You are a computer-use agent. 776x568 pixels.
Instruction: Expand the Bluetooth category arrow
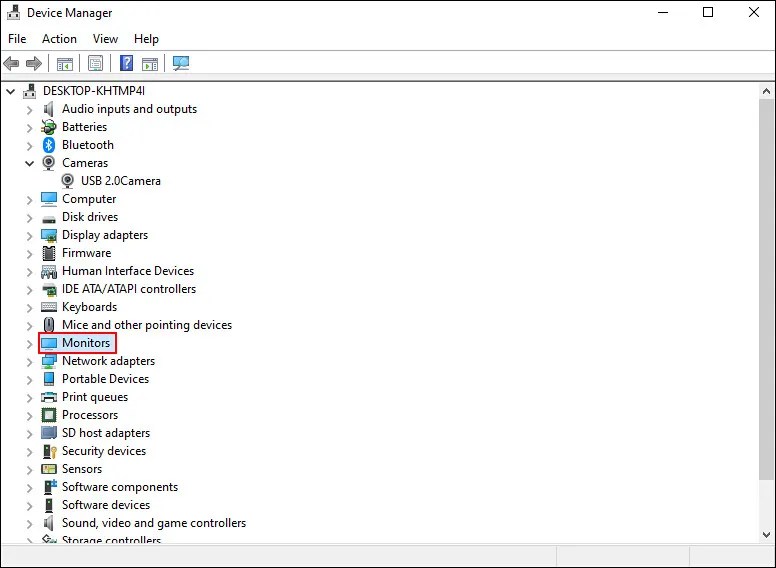tap(29, 145)
